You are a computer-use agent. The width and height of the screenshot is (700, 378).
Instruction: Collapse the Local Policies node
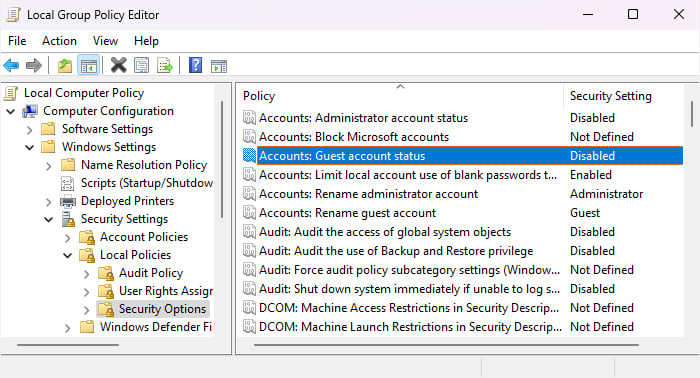point(67,256)
